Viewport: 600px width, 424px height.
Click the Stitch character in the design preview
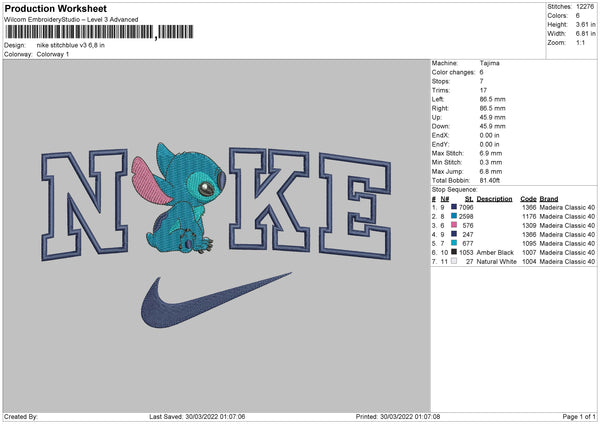coord(179,198)
